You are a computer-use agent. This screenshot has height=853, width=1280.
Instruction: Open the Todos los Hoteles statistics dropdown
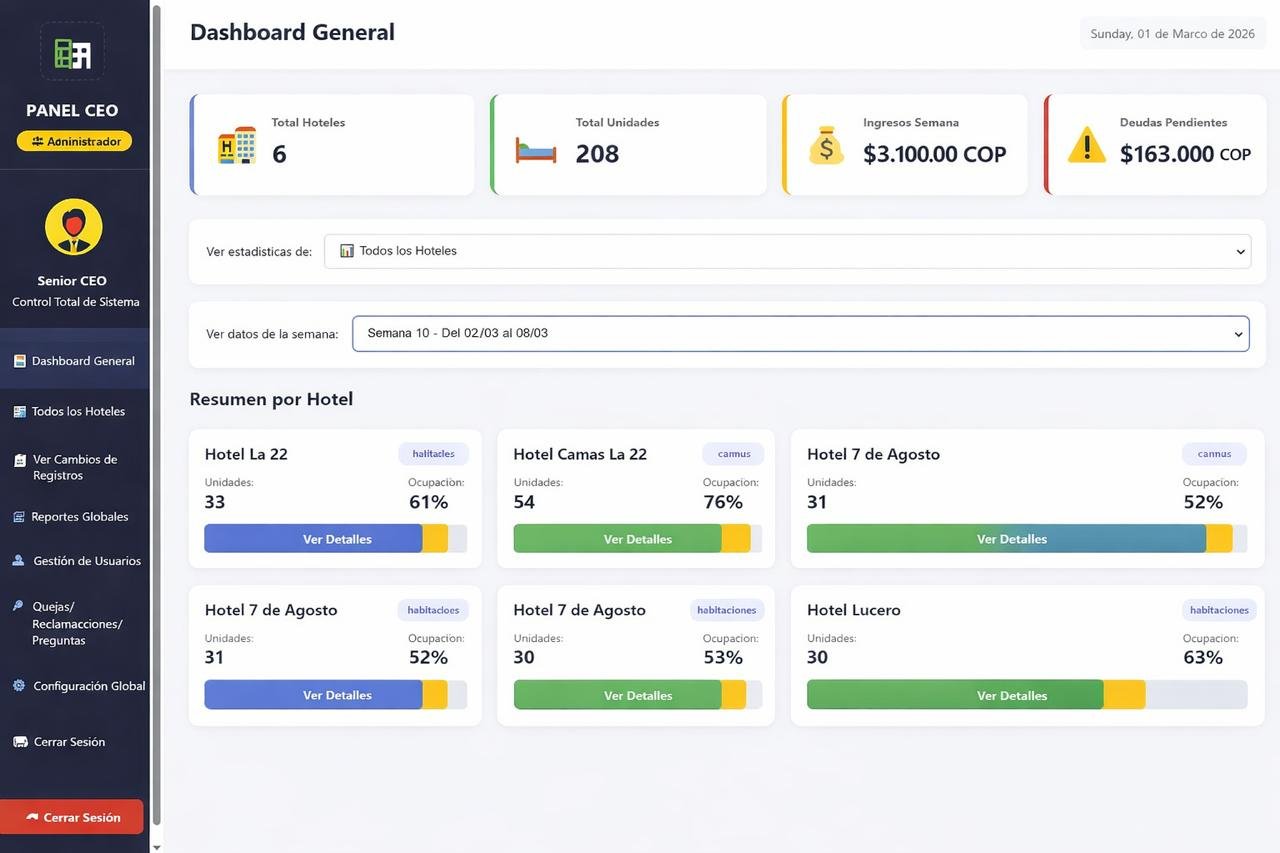click(x=787, y=251)
